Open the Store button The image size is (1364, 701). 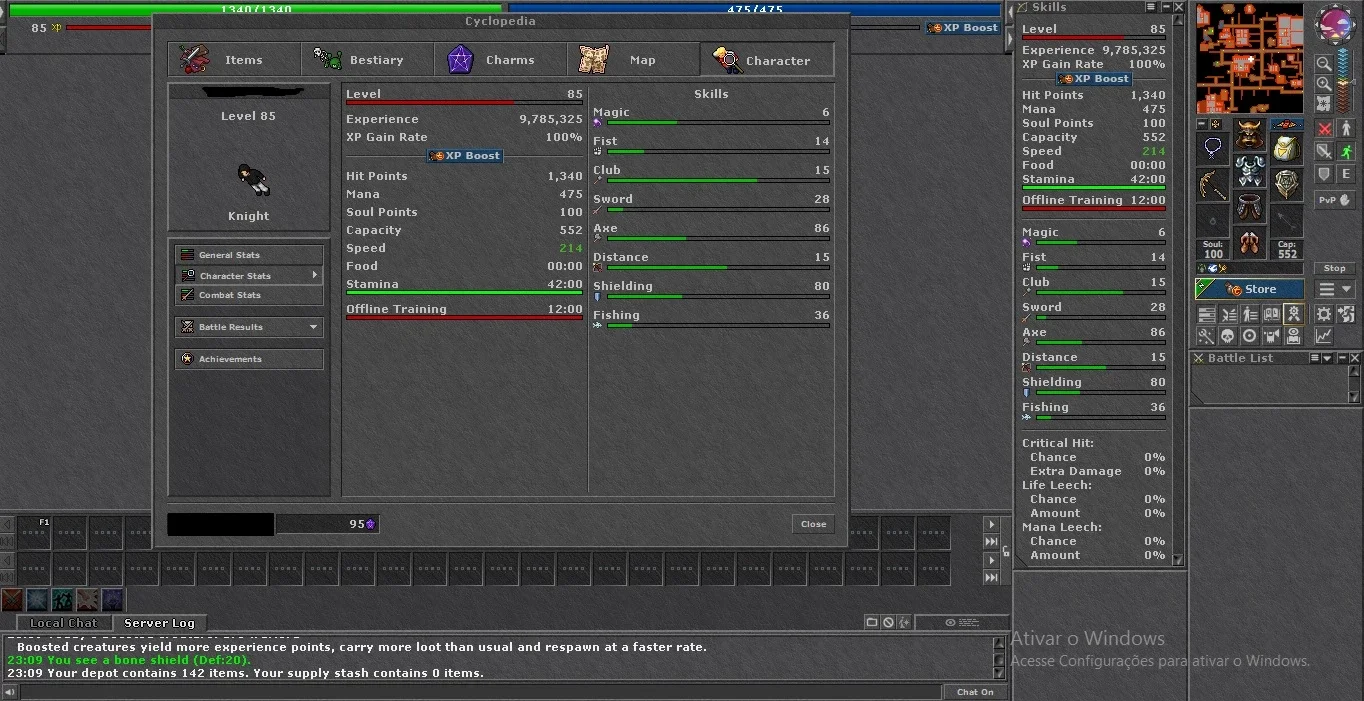point(1250,289)
